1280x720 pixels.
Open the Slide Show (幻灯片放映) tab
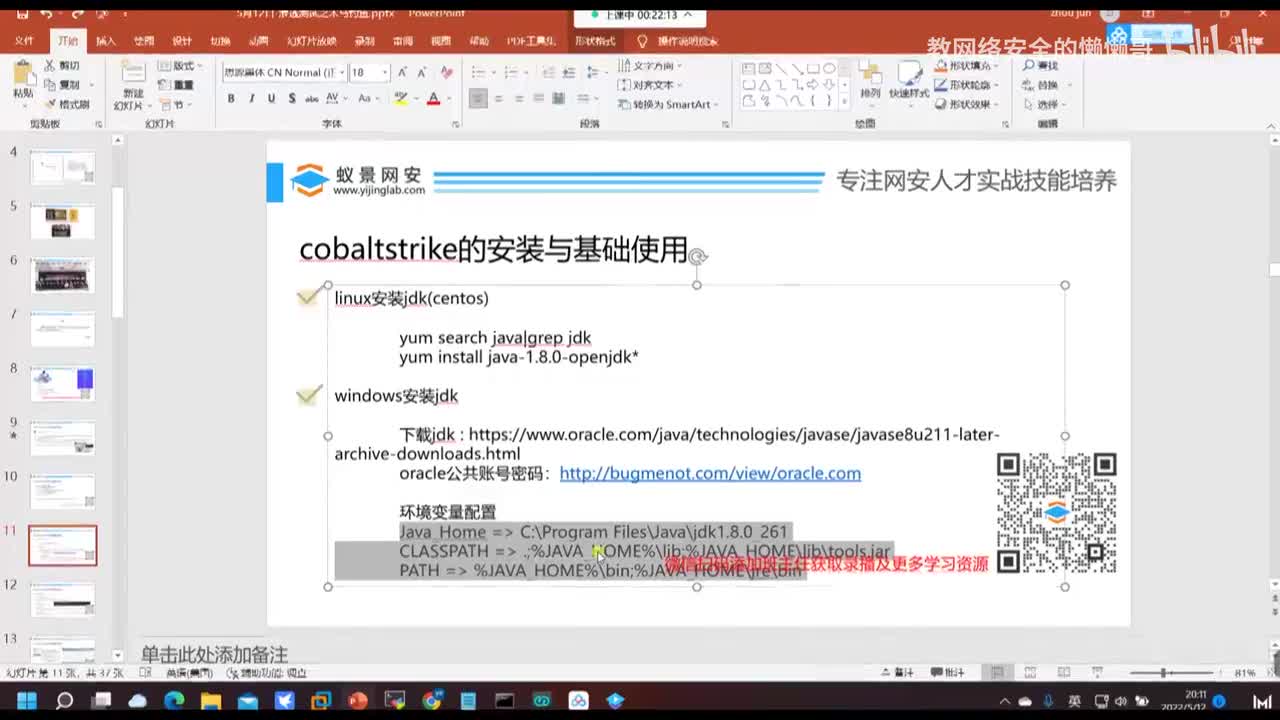pyautogui.click(x=311, y=42)
